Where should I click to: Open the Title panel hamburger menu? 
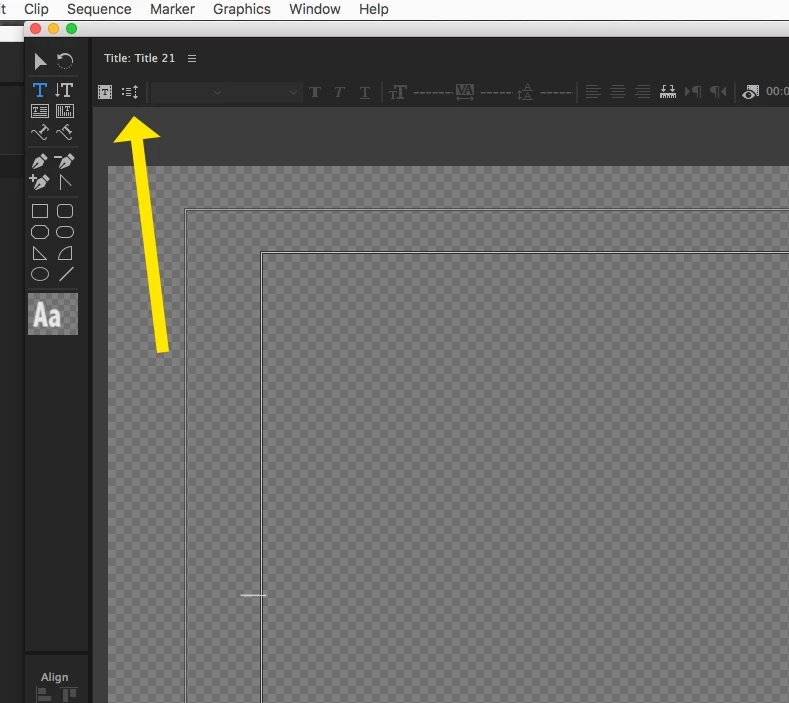pos(192,58)
